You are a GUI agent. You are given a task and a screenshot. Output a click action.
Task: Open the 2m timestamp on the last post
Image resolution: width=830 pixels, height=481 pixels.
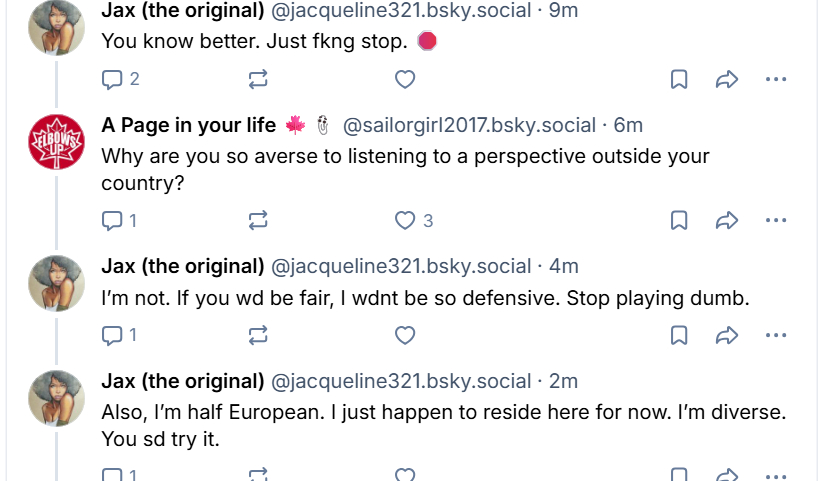[564, 382]
